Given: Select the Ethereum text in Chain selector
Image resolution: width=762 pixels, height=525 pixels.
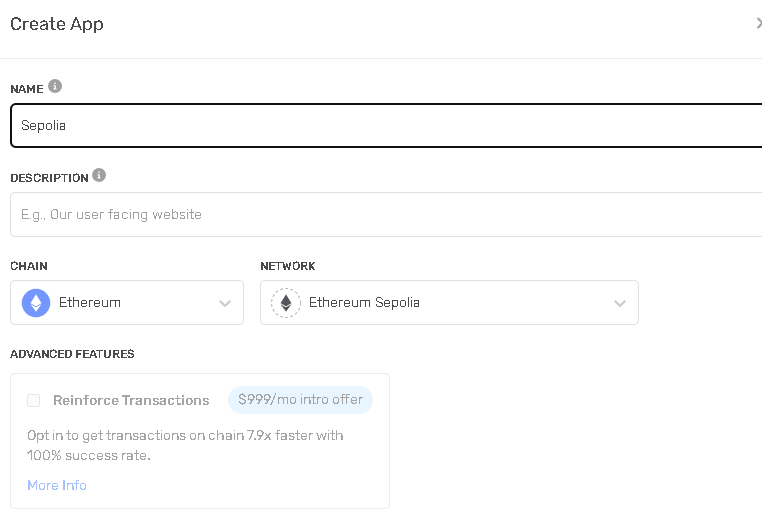Looking at the screenshot, I should (x=90, y=303).
